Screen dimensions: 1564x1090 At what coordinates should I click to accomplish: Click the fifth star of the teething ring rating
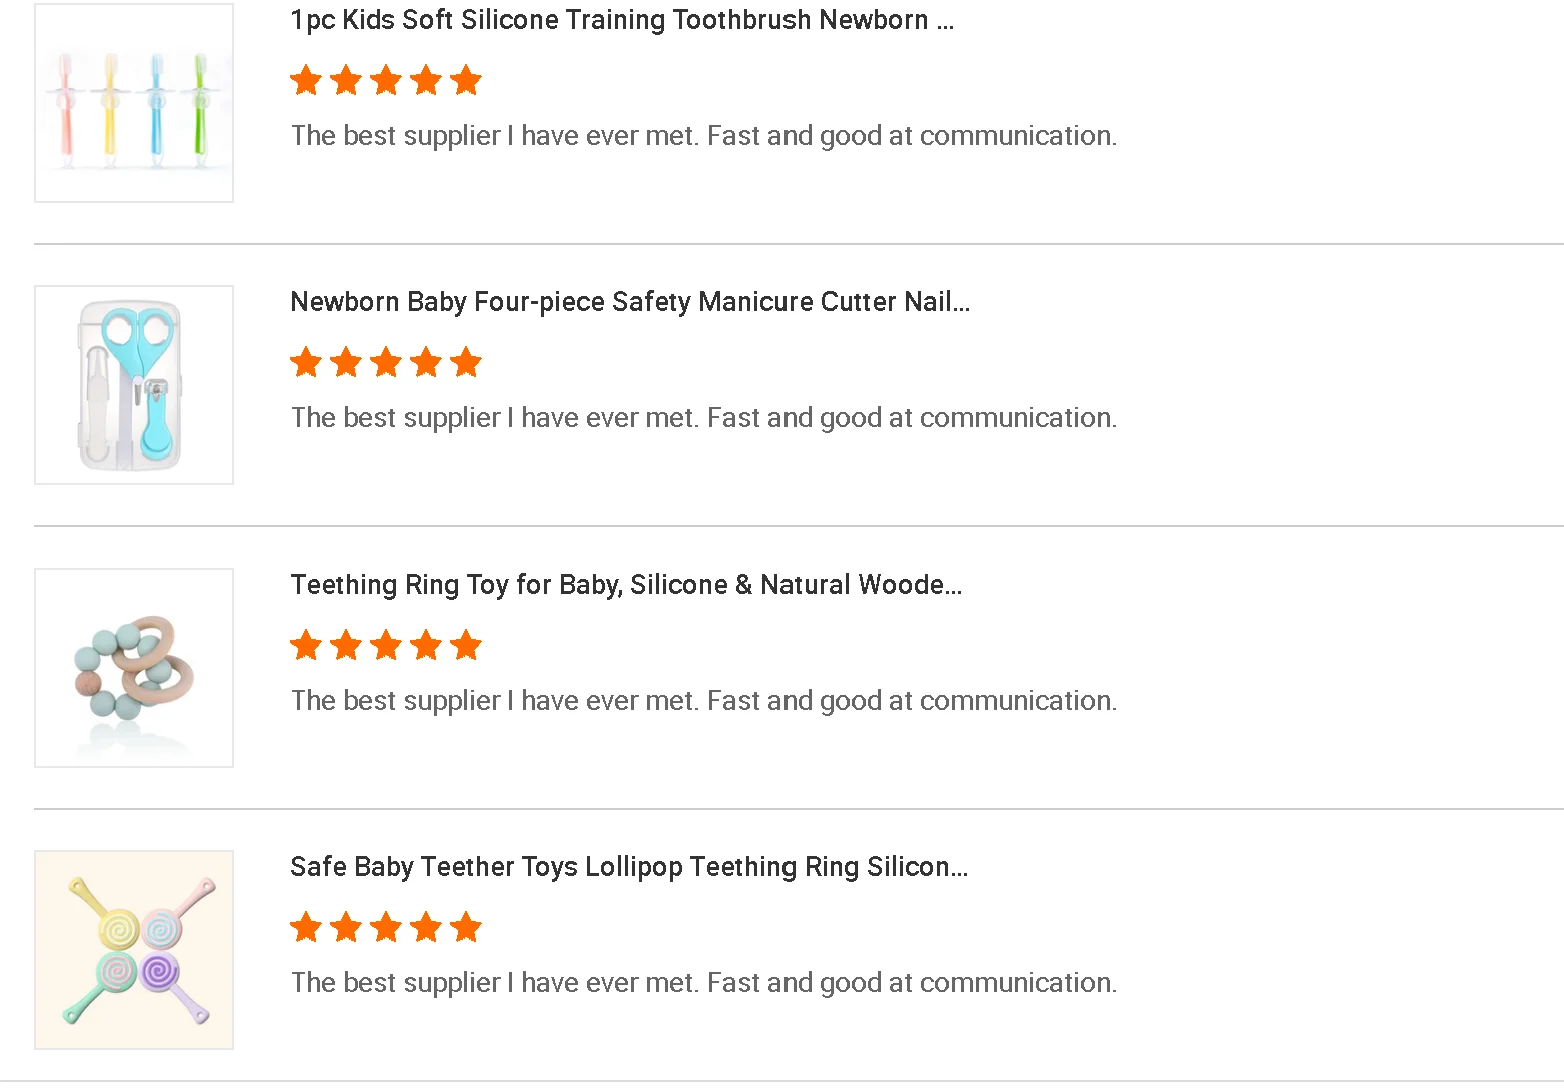coord(466,645)
